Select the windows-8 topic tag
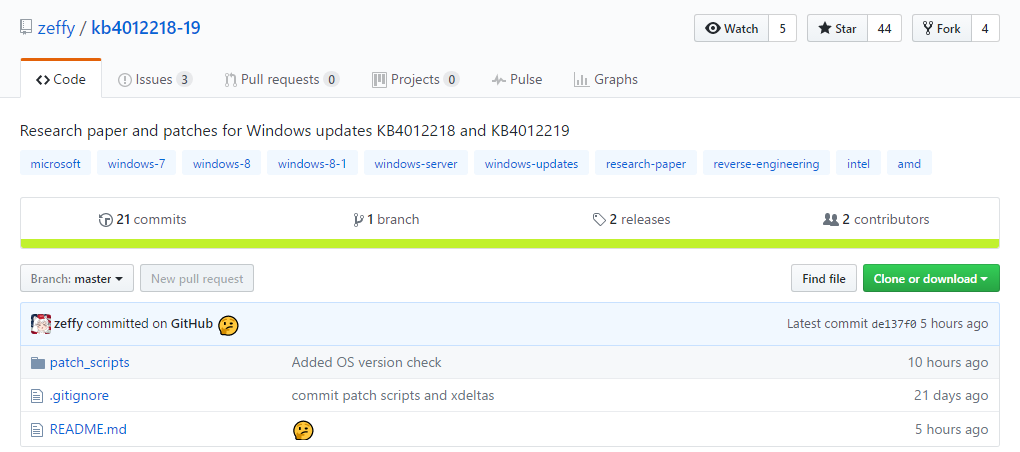This screenshot has width=1020, height=452. point(222,163)
